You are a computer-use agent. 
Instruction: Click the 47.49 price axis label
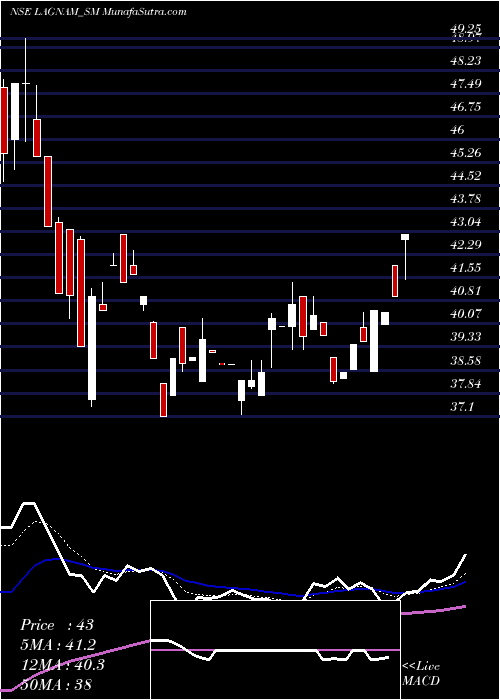[466, 83]
